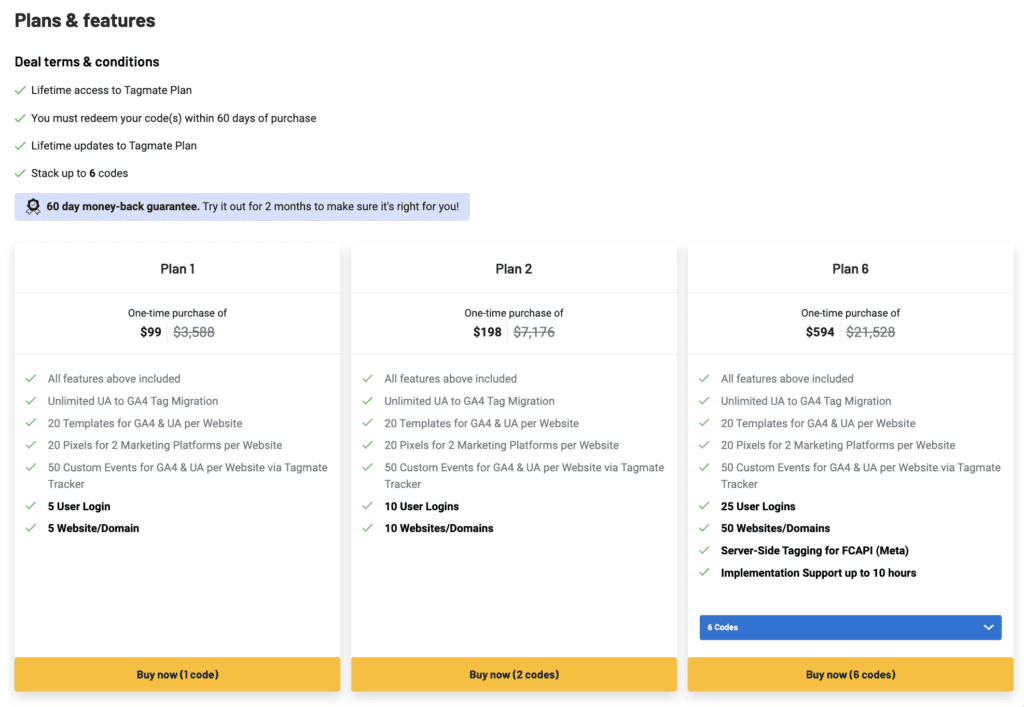The height and width of the screenshot is (707, 1024).
Task: Open the 6 Codes dropdown
Action: click(850, 627)
